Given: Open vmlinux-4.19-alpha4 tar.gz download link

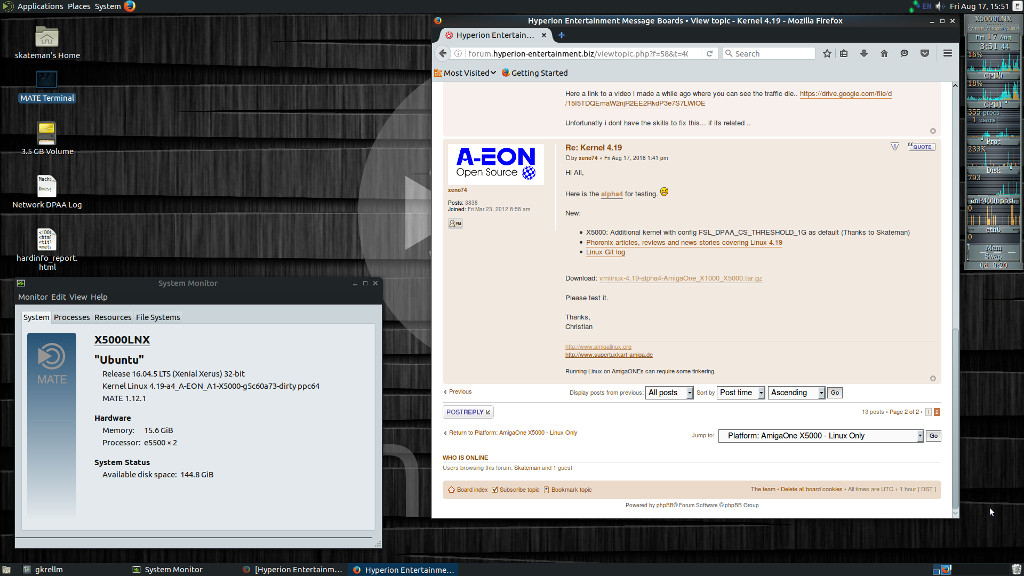Looking at the screenshot, I should click(x=680, y=278).
